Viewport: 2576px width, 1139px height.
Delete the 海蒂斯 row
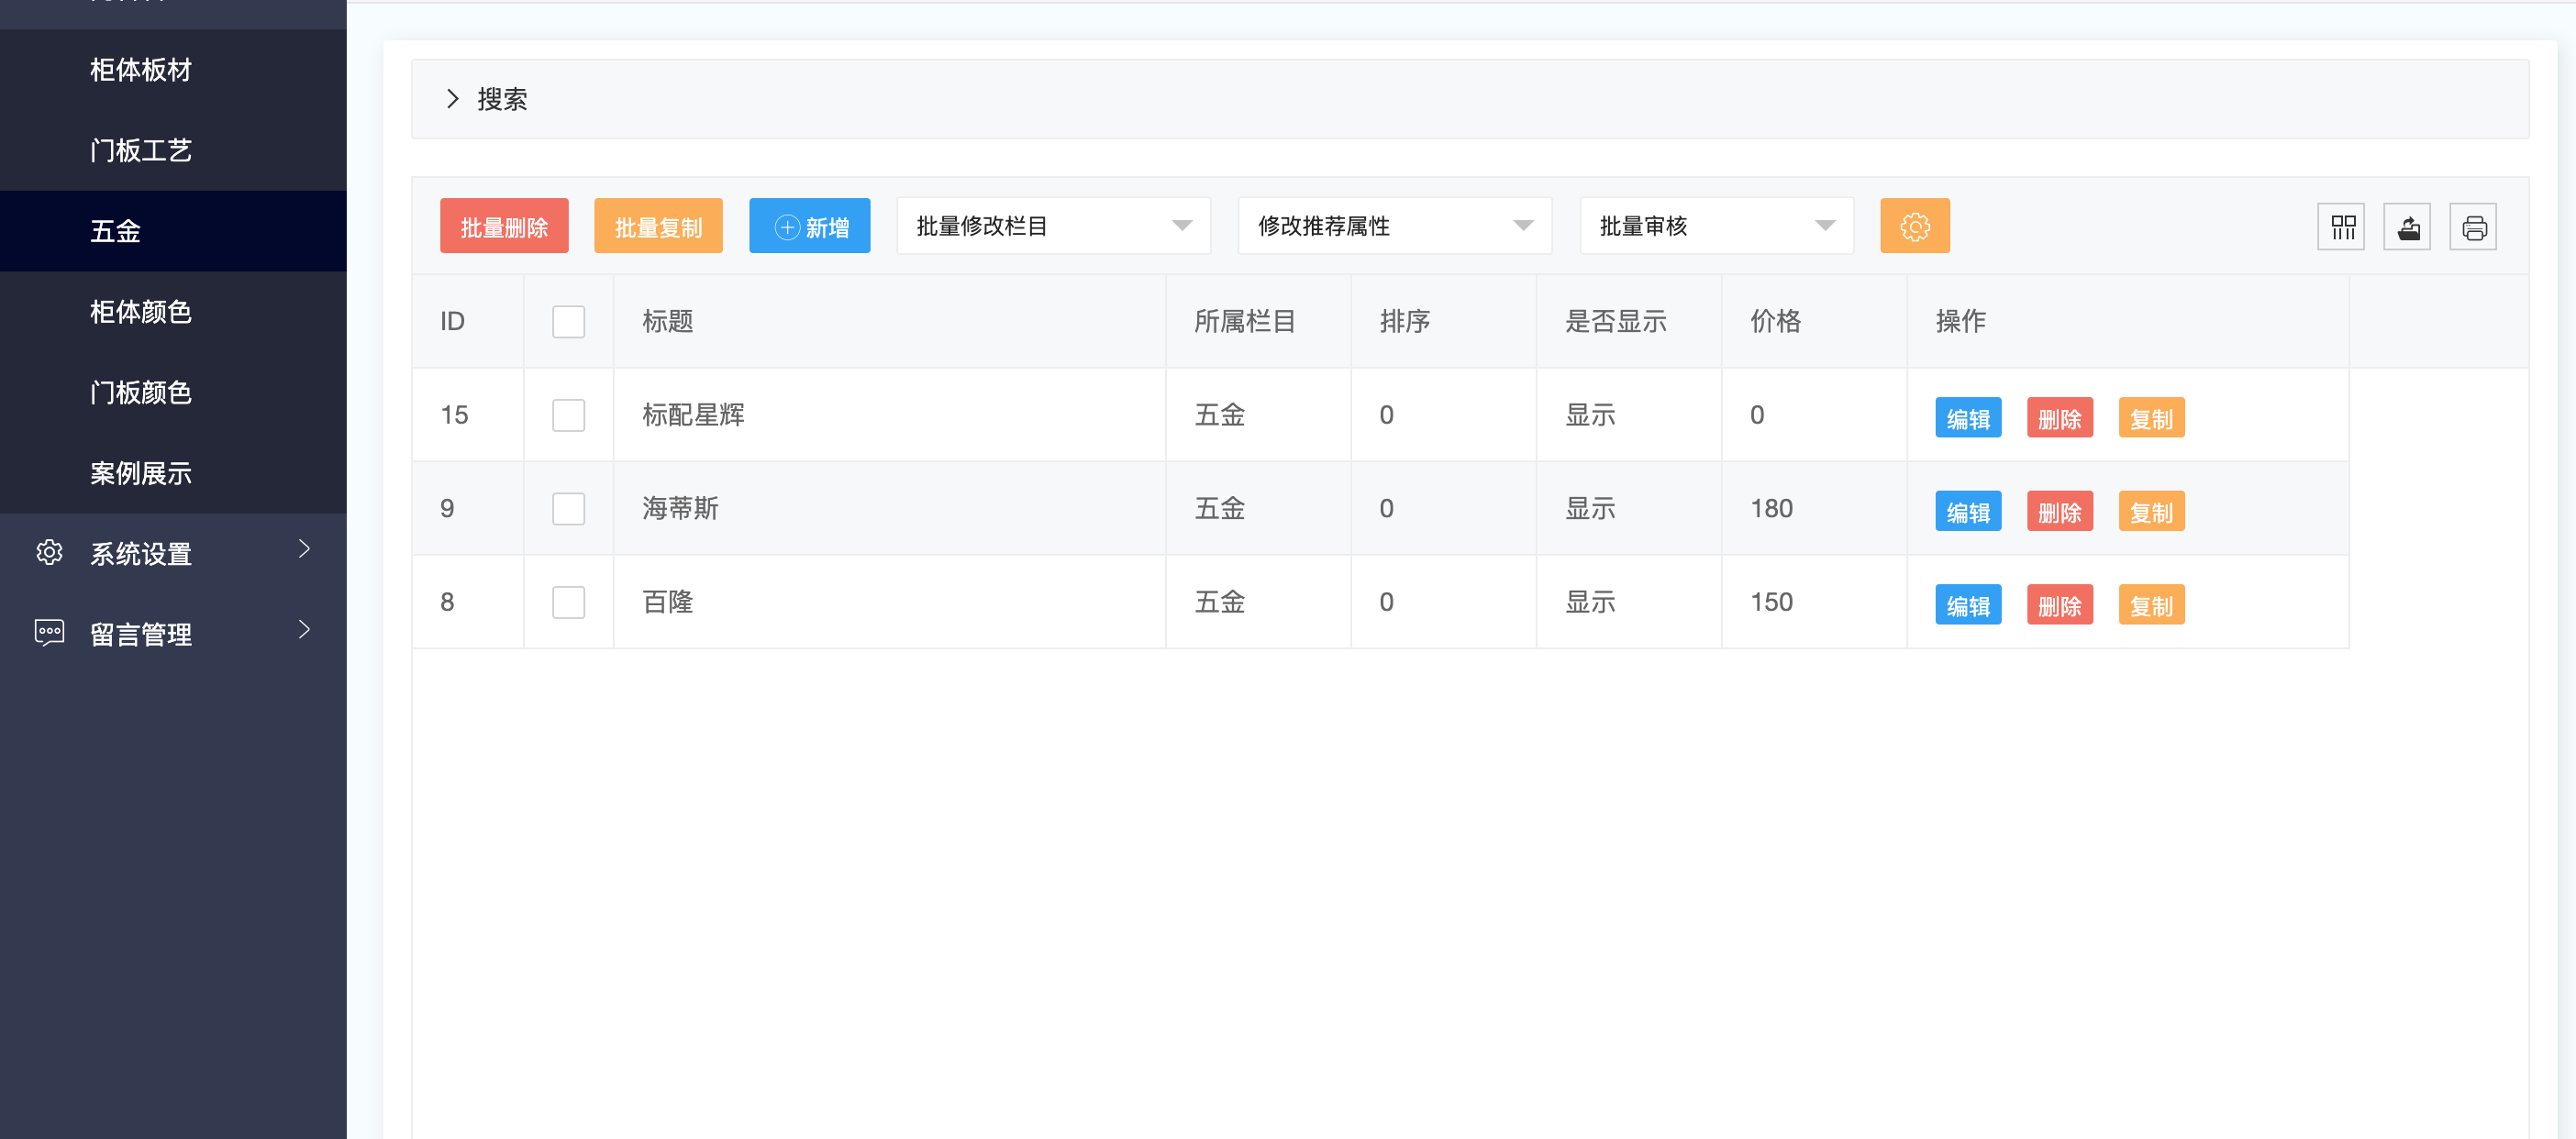(2059, 512)
